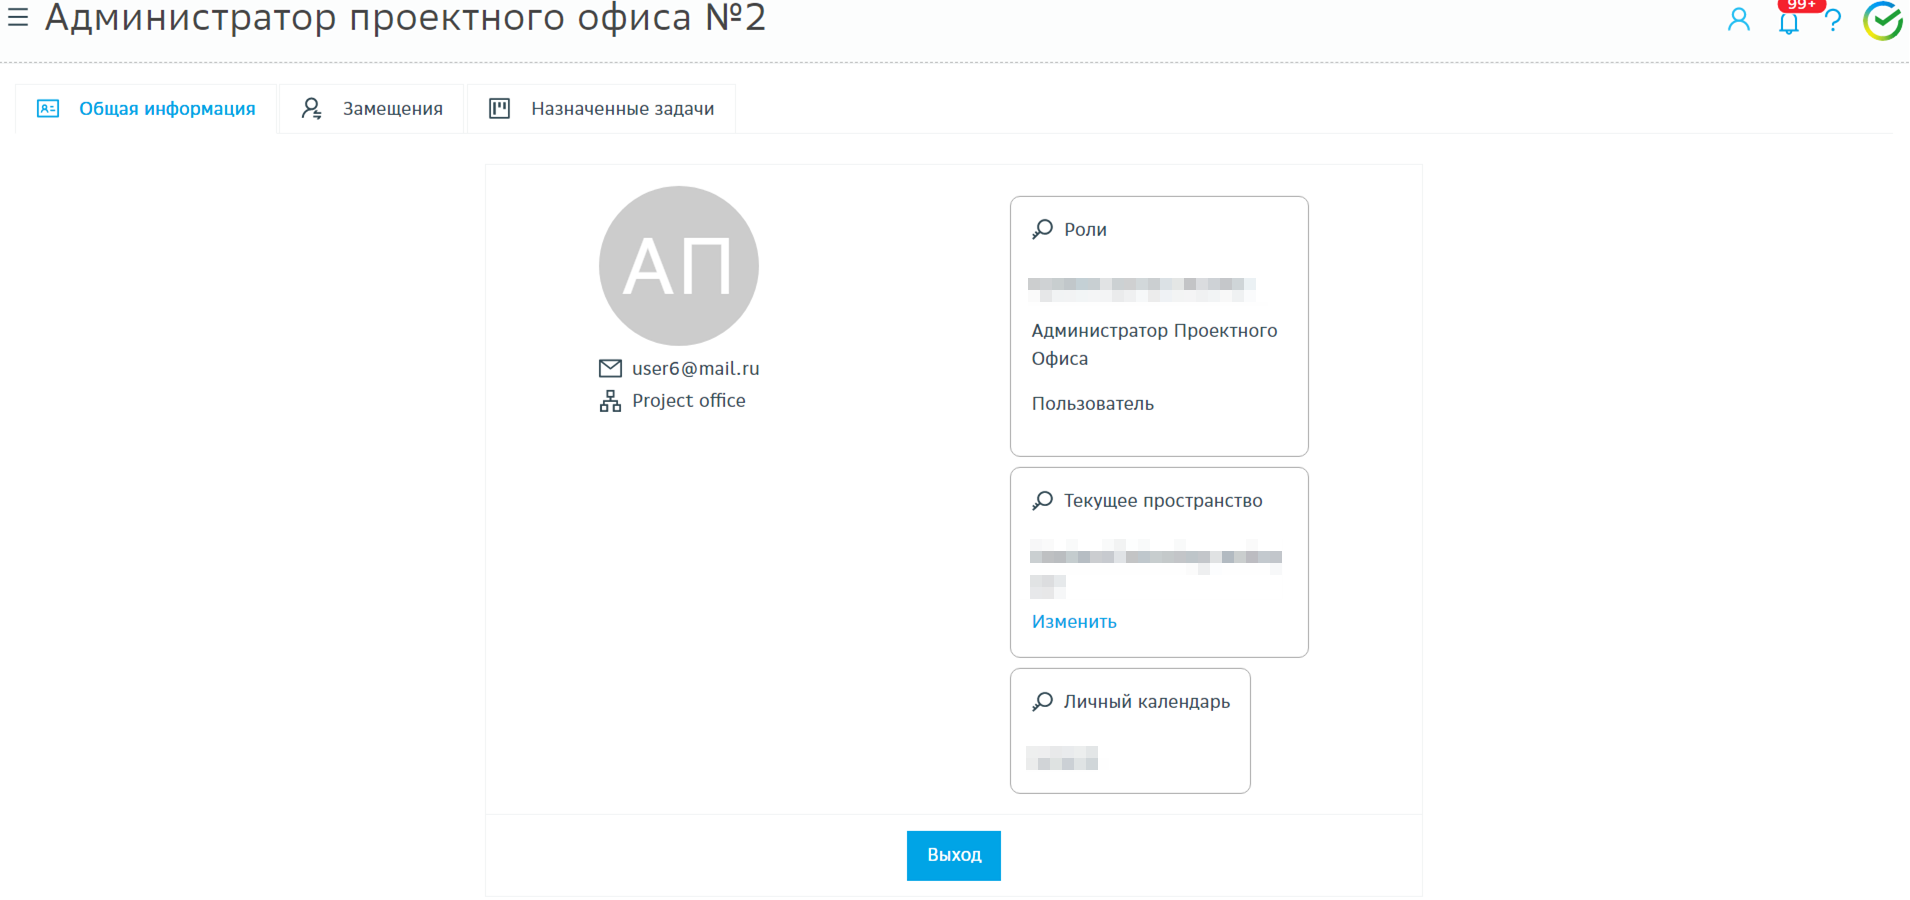
Task: Click the user profile icon
Action: [1739, 19]
